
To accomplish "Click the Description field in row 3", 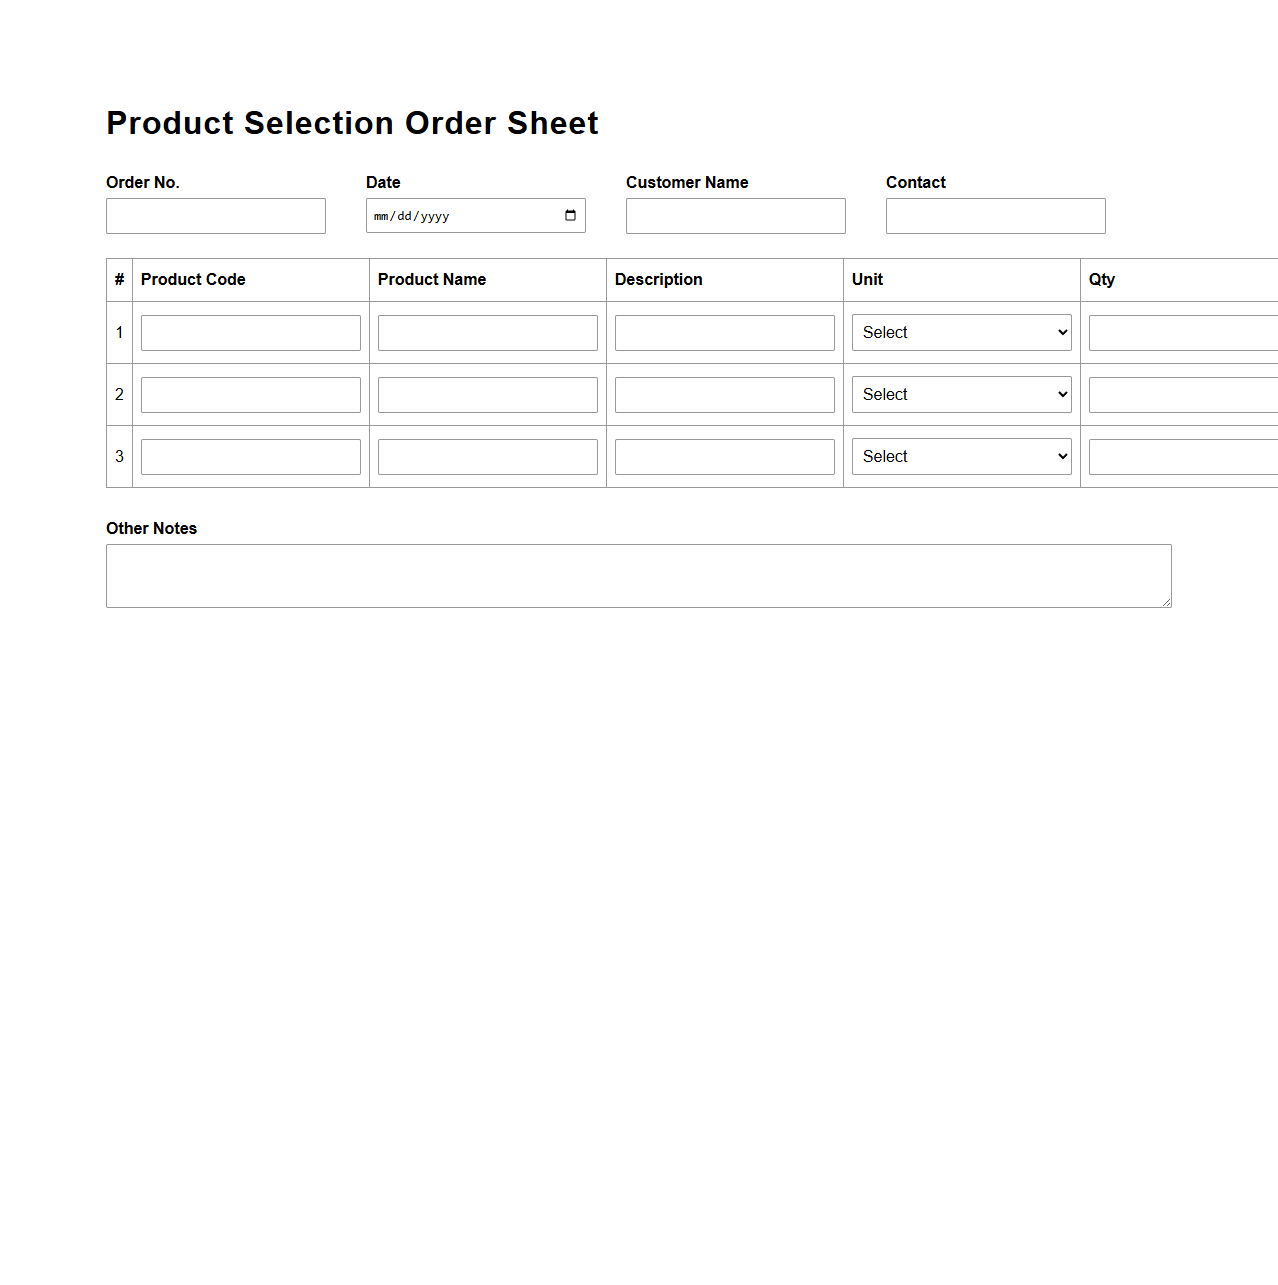I will [x=724, y=456].
